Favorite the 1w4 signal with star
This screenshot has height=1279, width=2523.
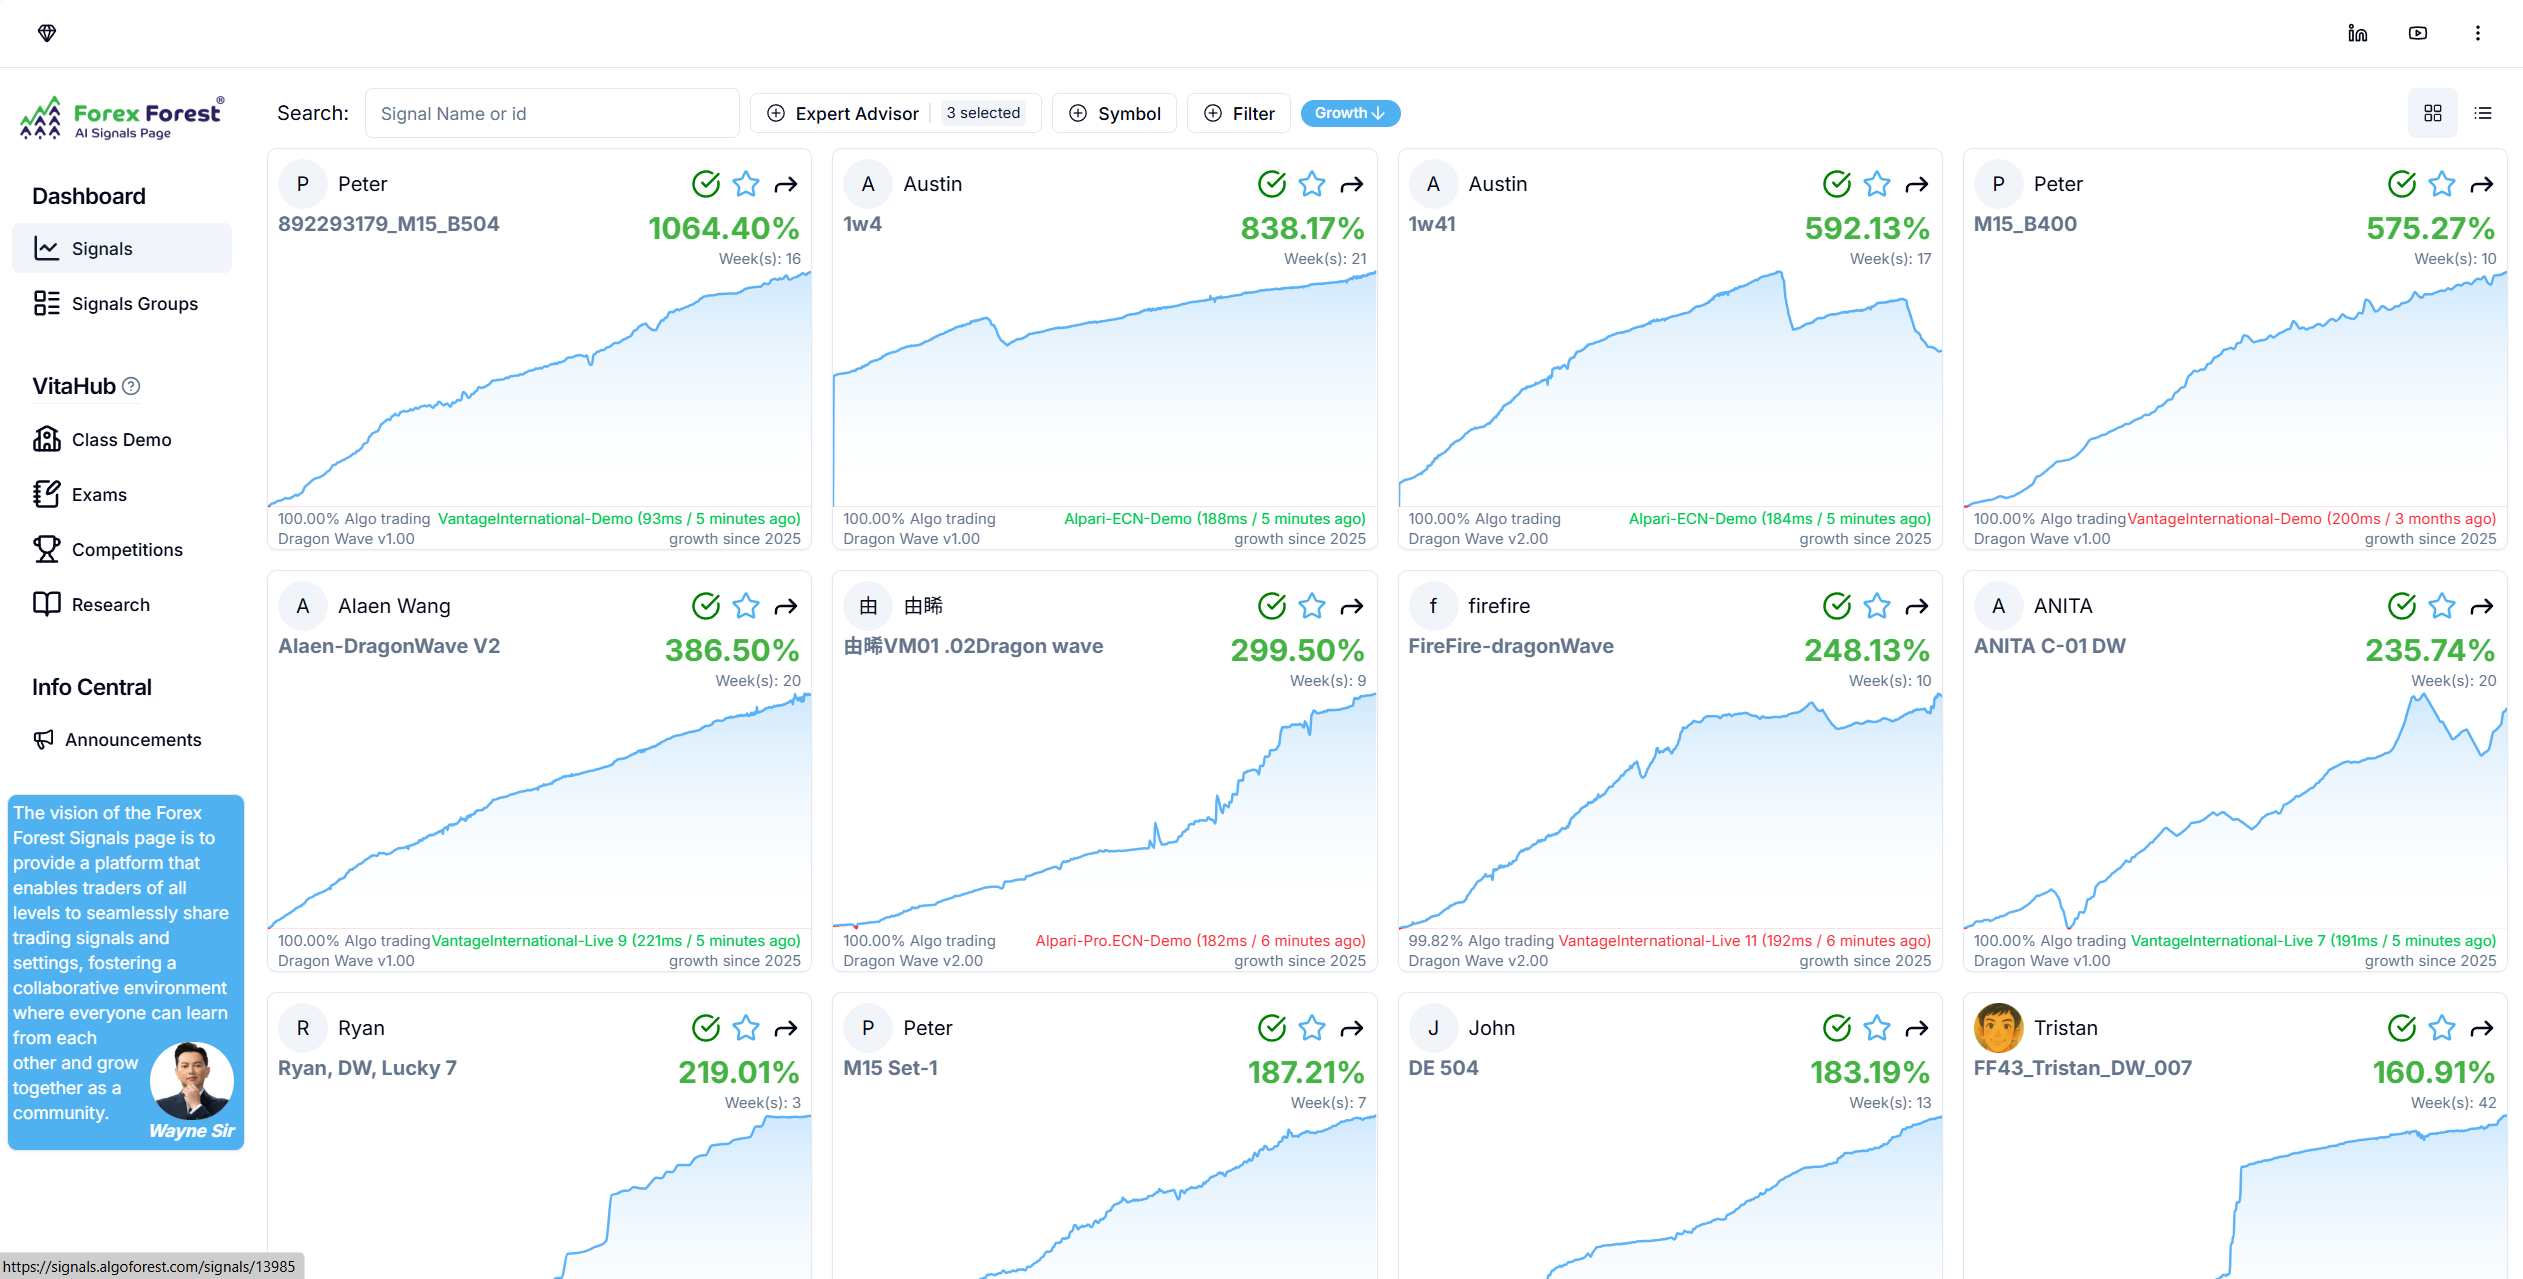coord(1312,184)
